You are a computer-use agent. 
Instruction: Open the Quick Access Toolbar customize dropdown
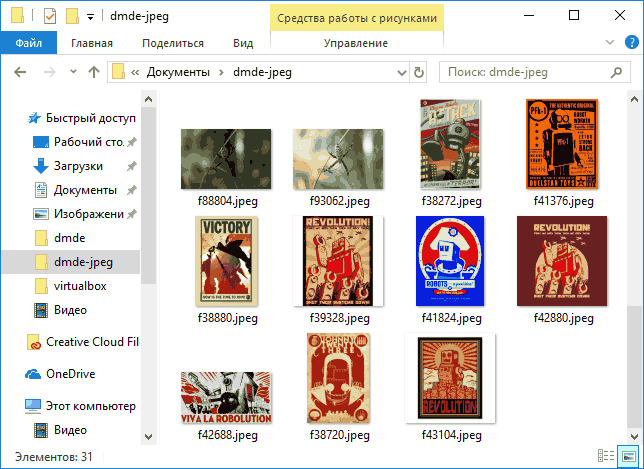point(90,17)
